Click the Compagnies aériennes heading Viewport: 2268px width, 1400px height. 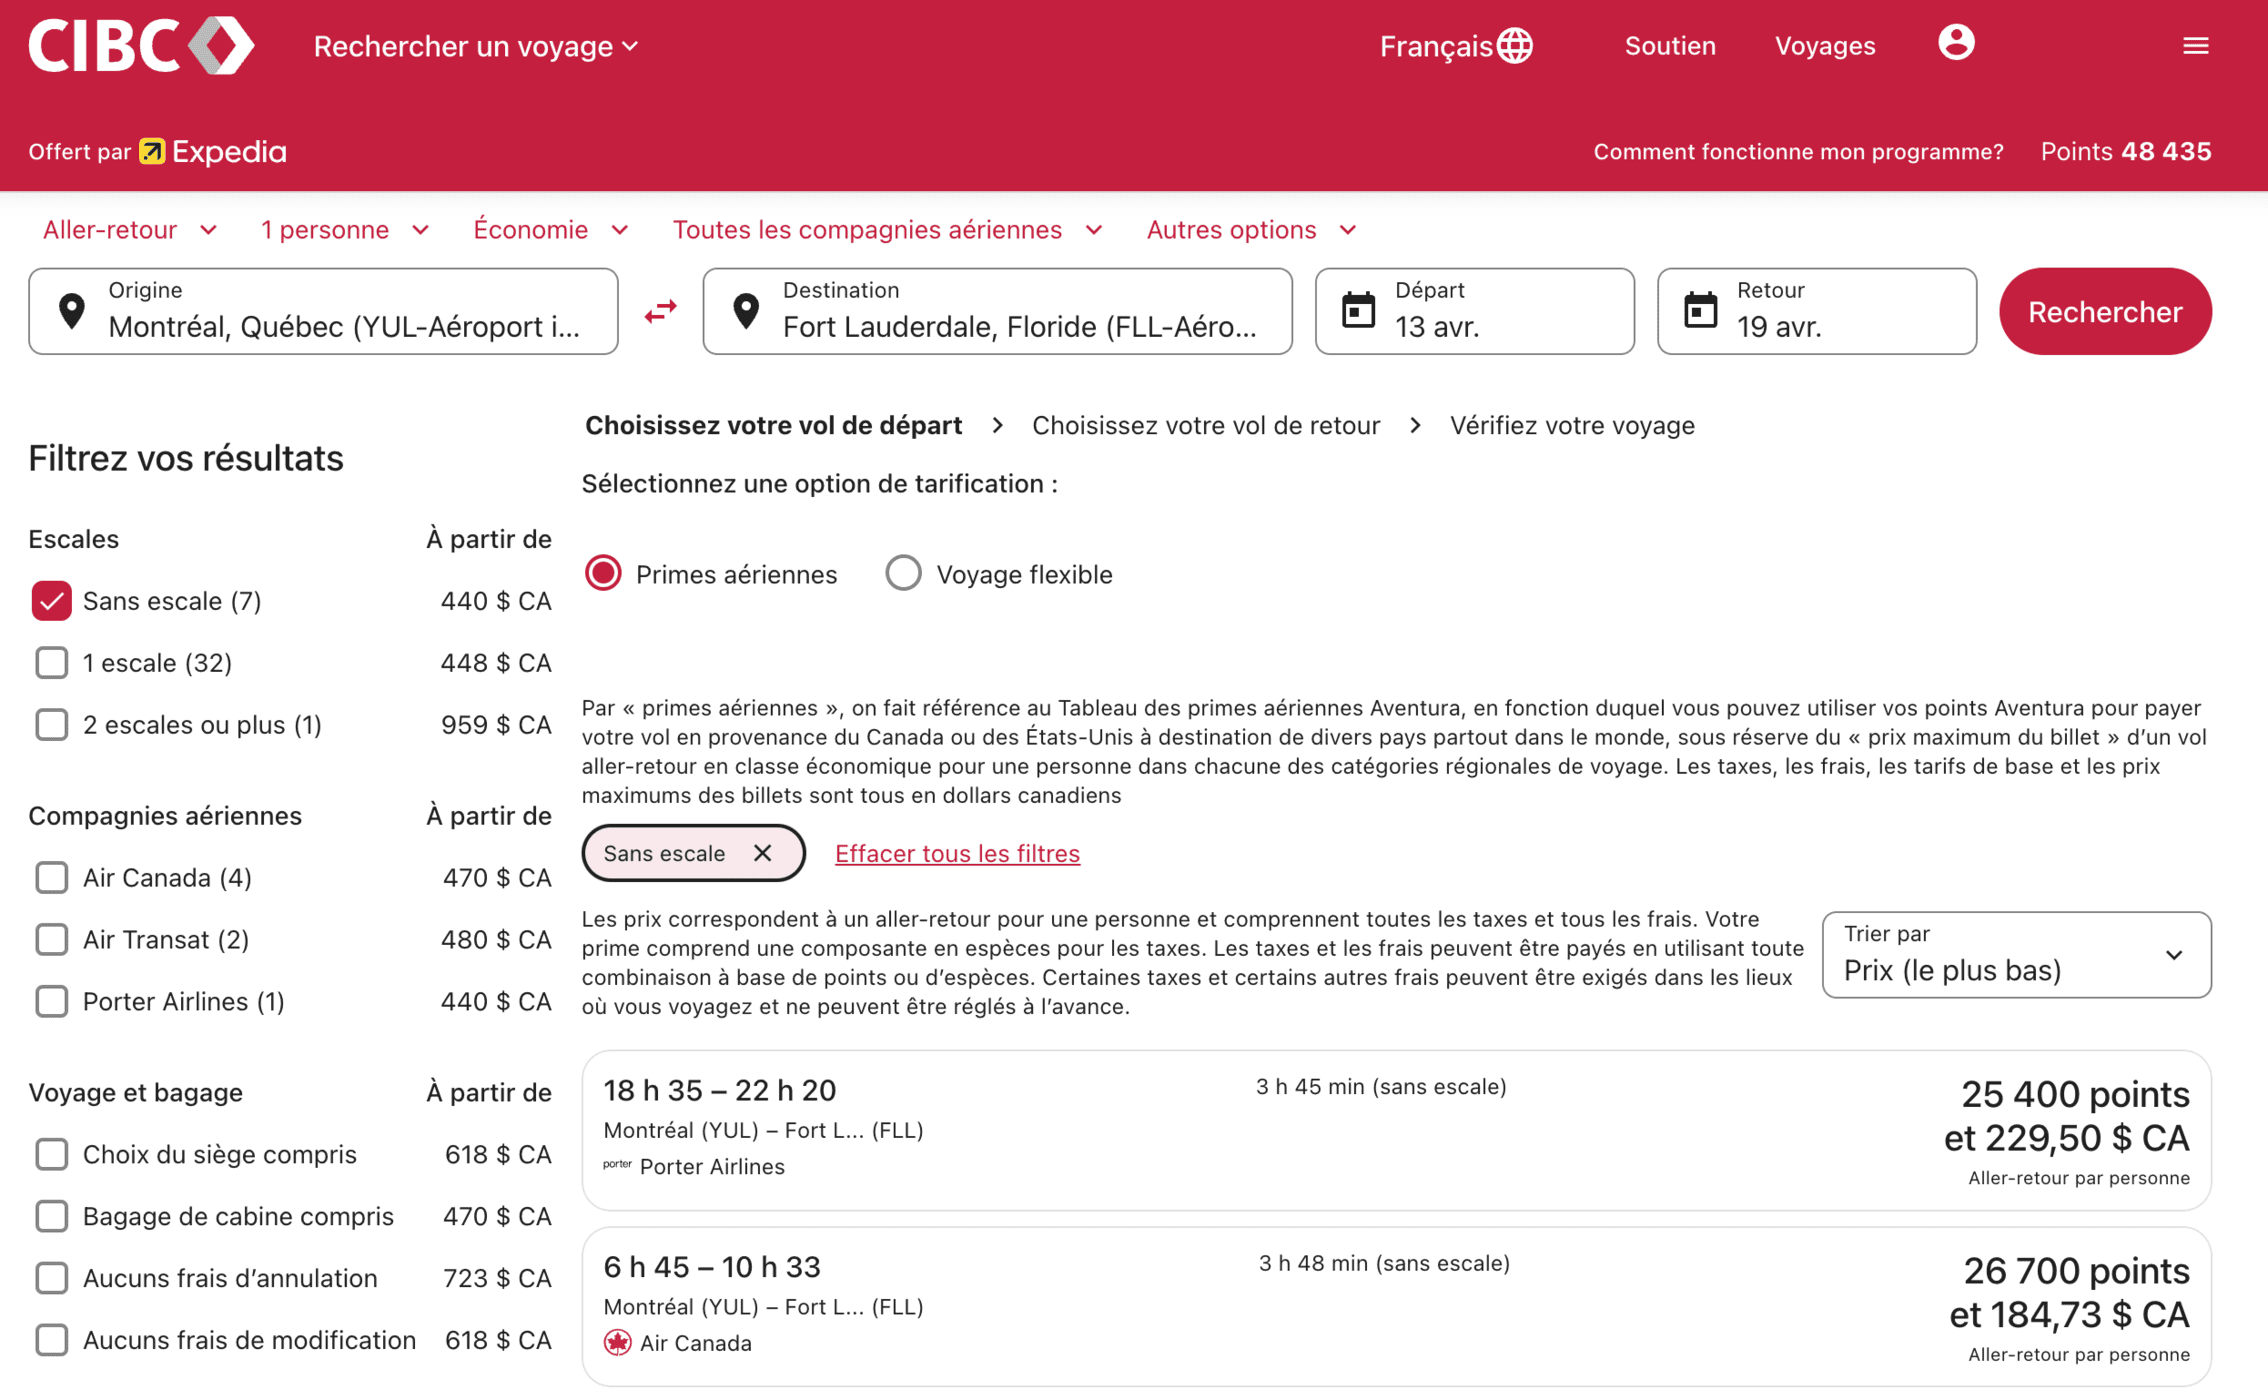[x=165, y=816]
